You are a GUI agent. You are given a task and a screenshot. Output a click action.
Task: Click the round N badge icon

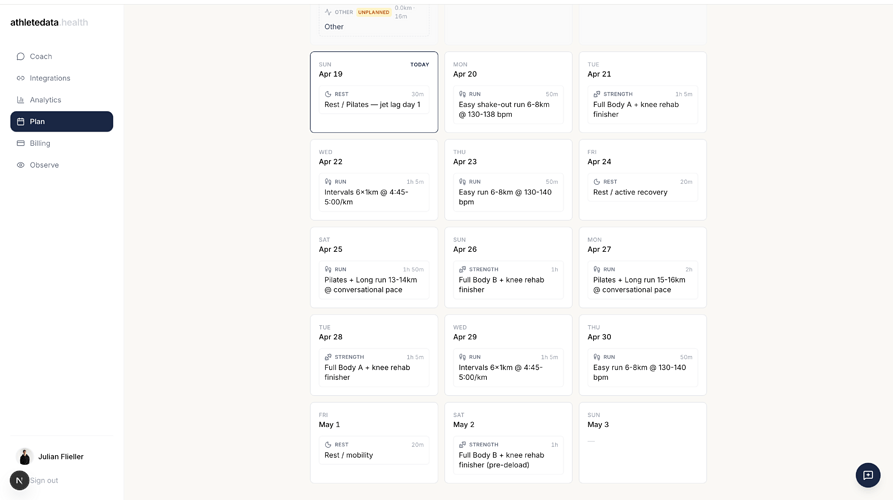(19, 480)
